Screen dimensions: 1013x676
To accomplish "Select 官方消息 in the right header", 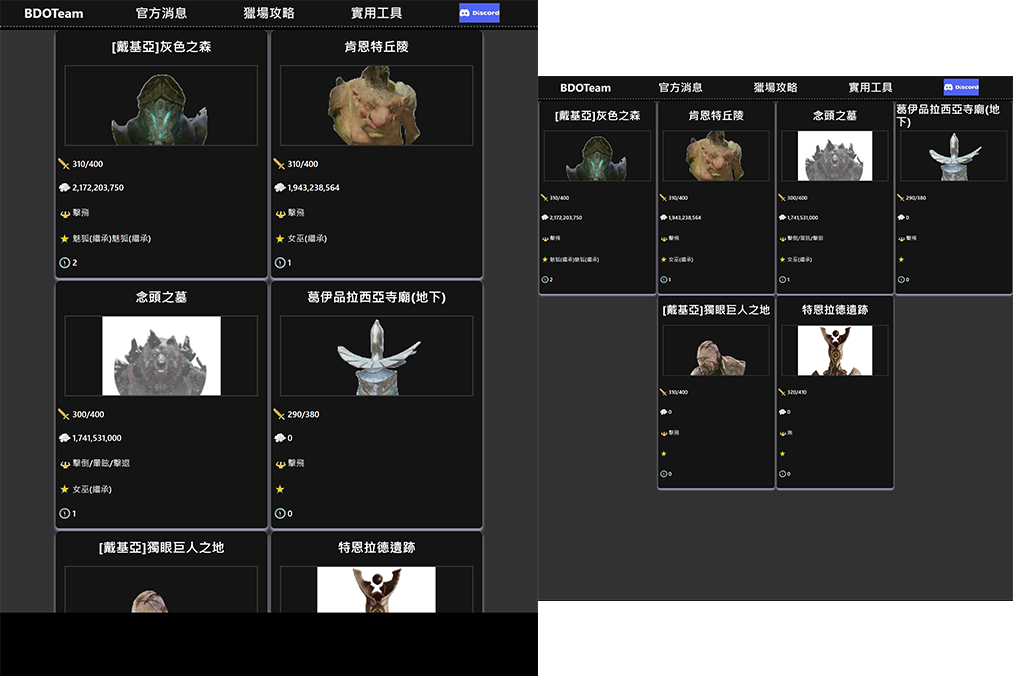I will tap(680, 87).
